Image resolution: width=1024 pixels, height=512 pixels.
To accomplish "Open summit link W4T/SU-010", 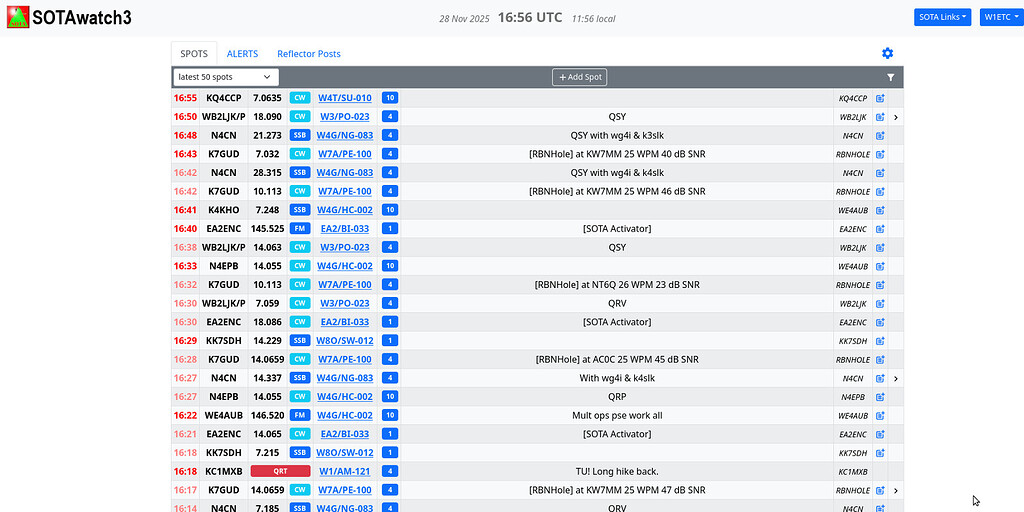I will click(x=344, y=98).
